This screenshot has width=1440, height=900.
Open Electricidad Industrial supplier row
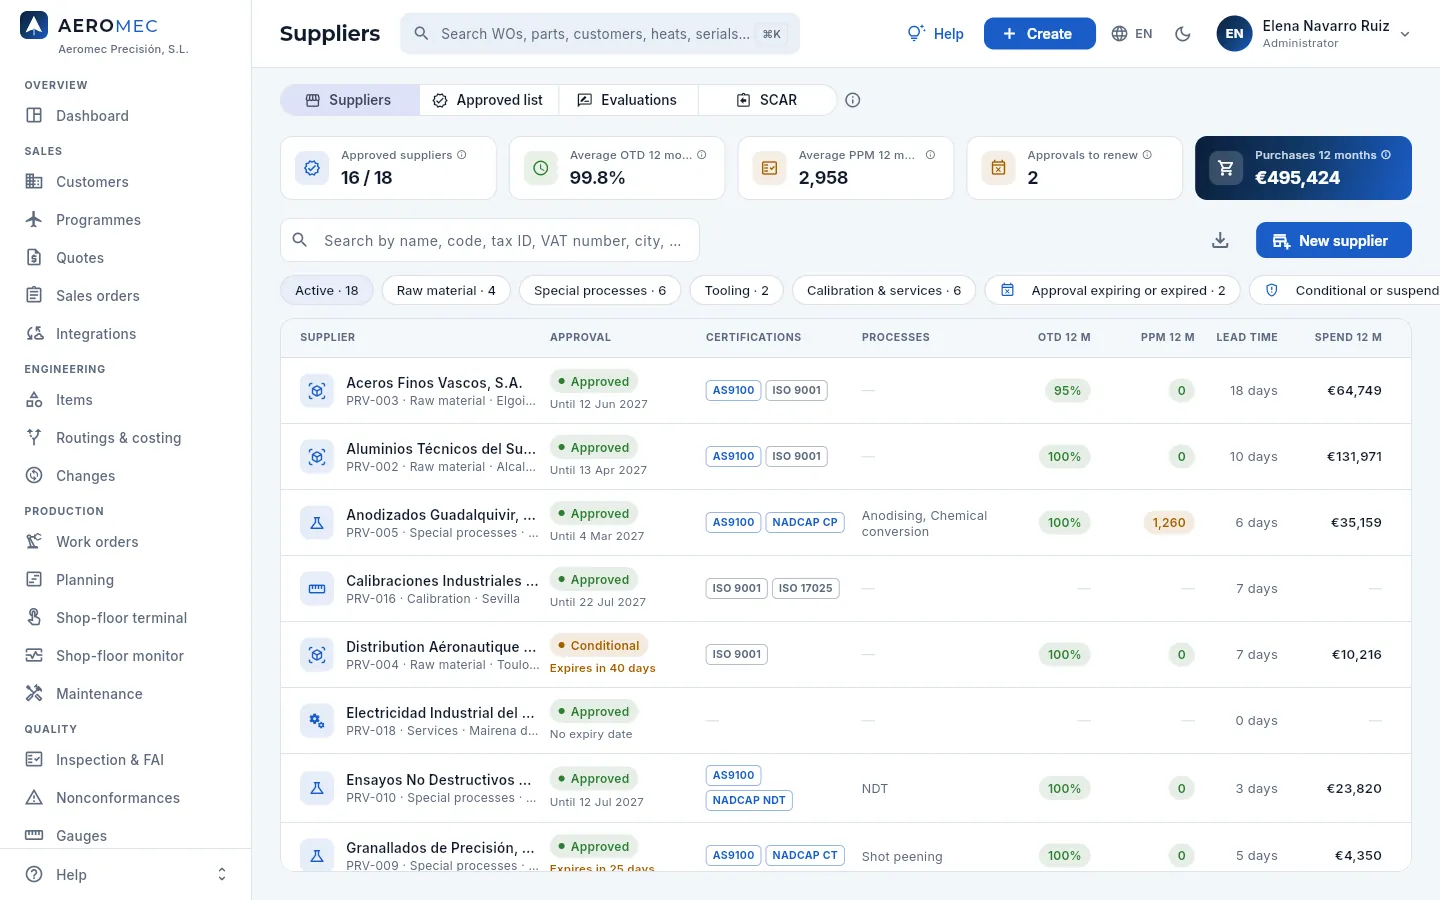[x=846, y=720]
